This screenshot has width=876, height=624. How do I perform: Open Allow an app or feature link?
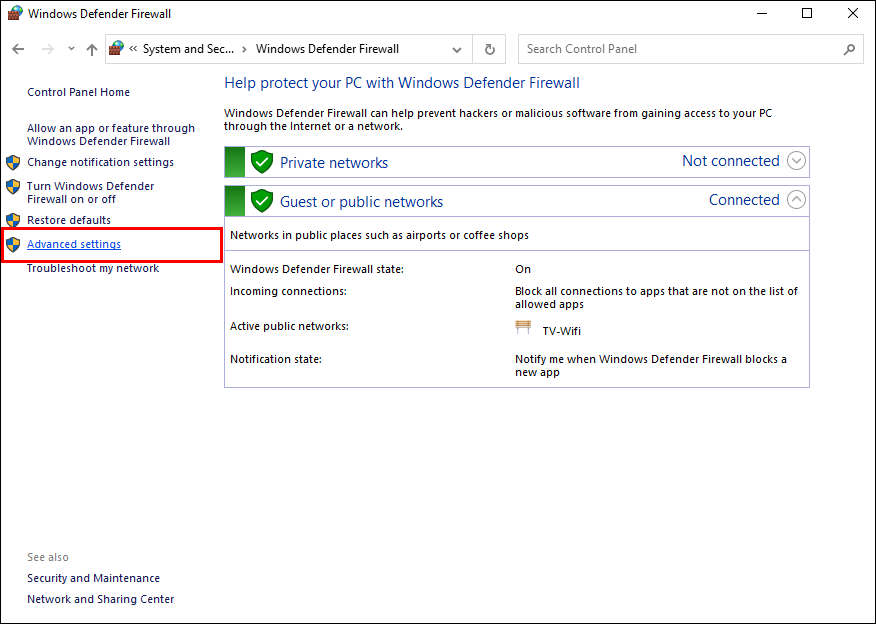(111, 135)
